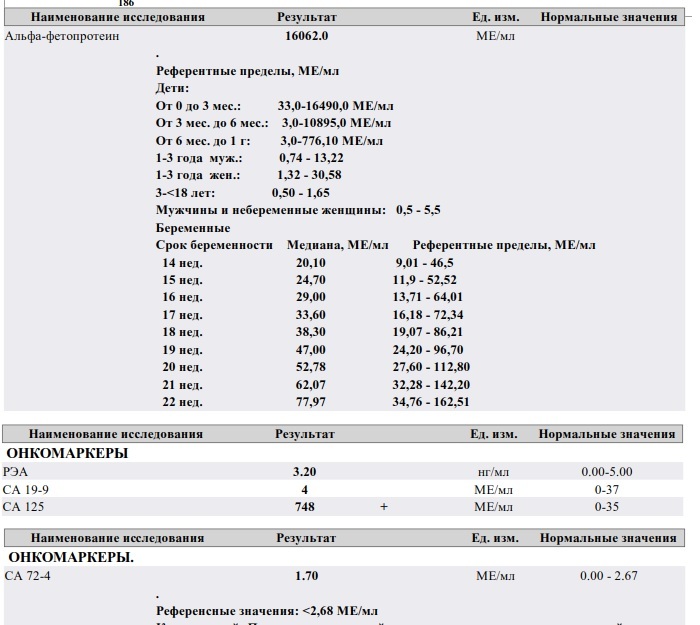Click the CA 19-9 test name
Screen dimensions: 700x625
tap(25, 490)
